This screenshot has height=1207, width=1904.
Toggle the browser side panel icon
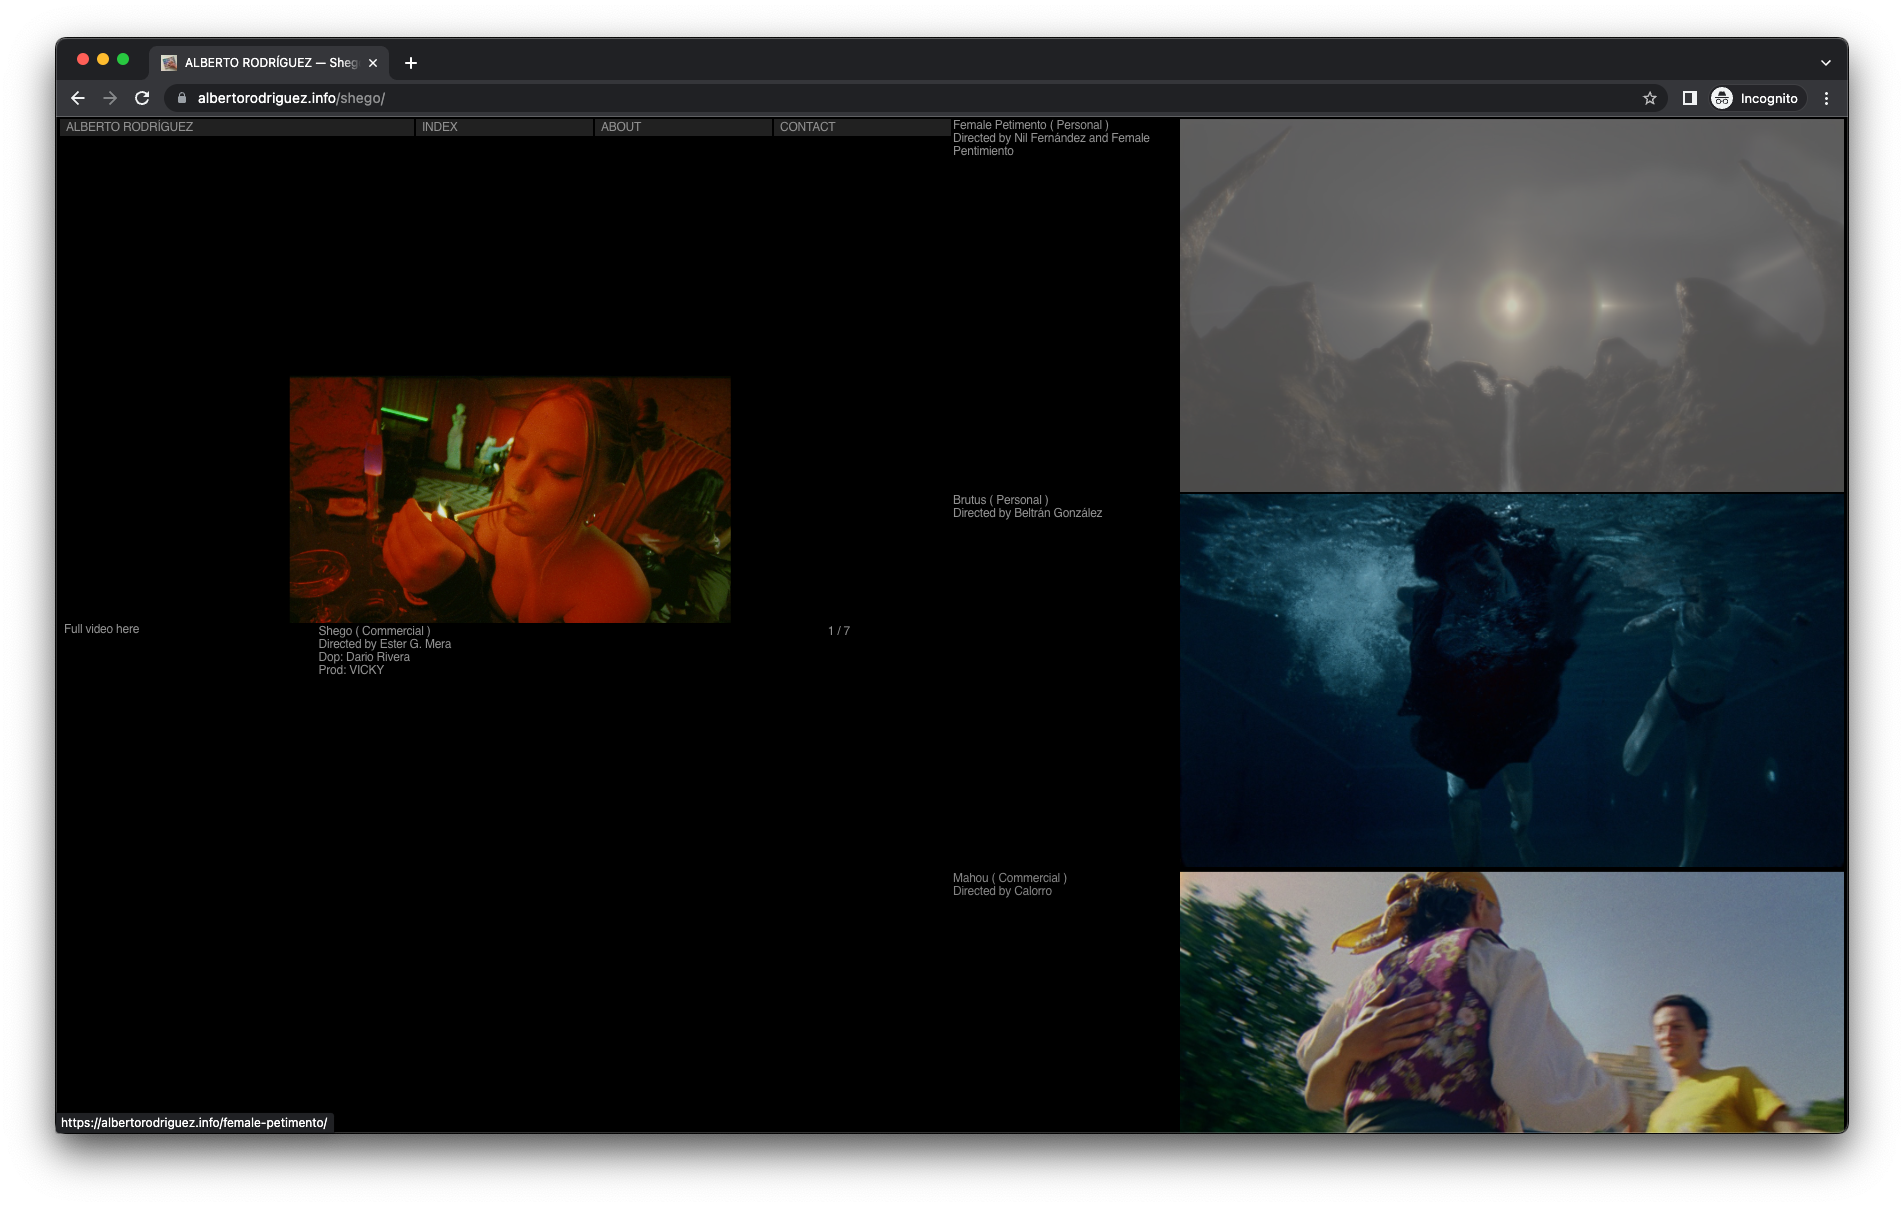1689,98
